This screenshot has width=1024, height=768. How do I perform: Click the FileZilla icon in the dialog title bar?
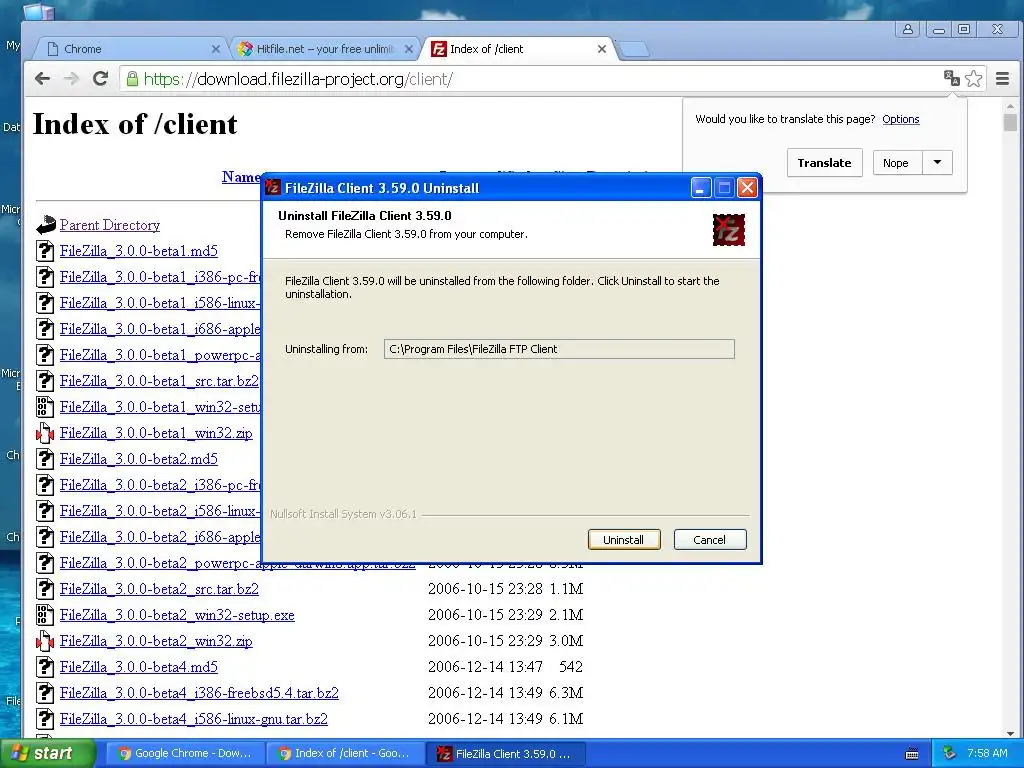pyautogui.click(x=273, y=187)
